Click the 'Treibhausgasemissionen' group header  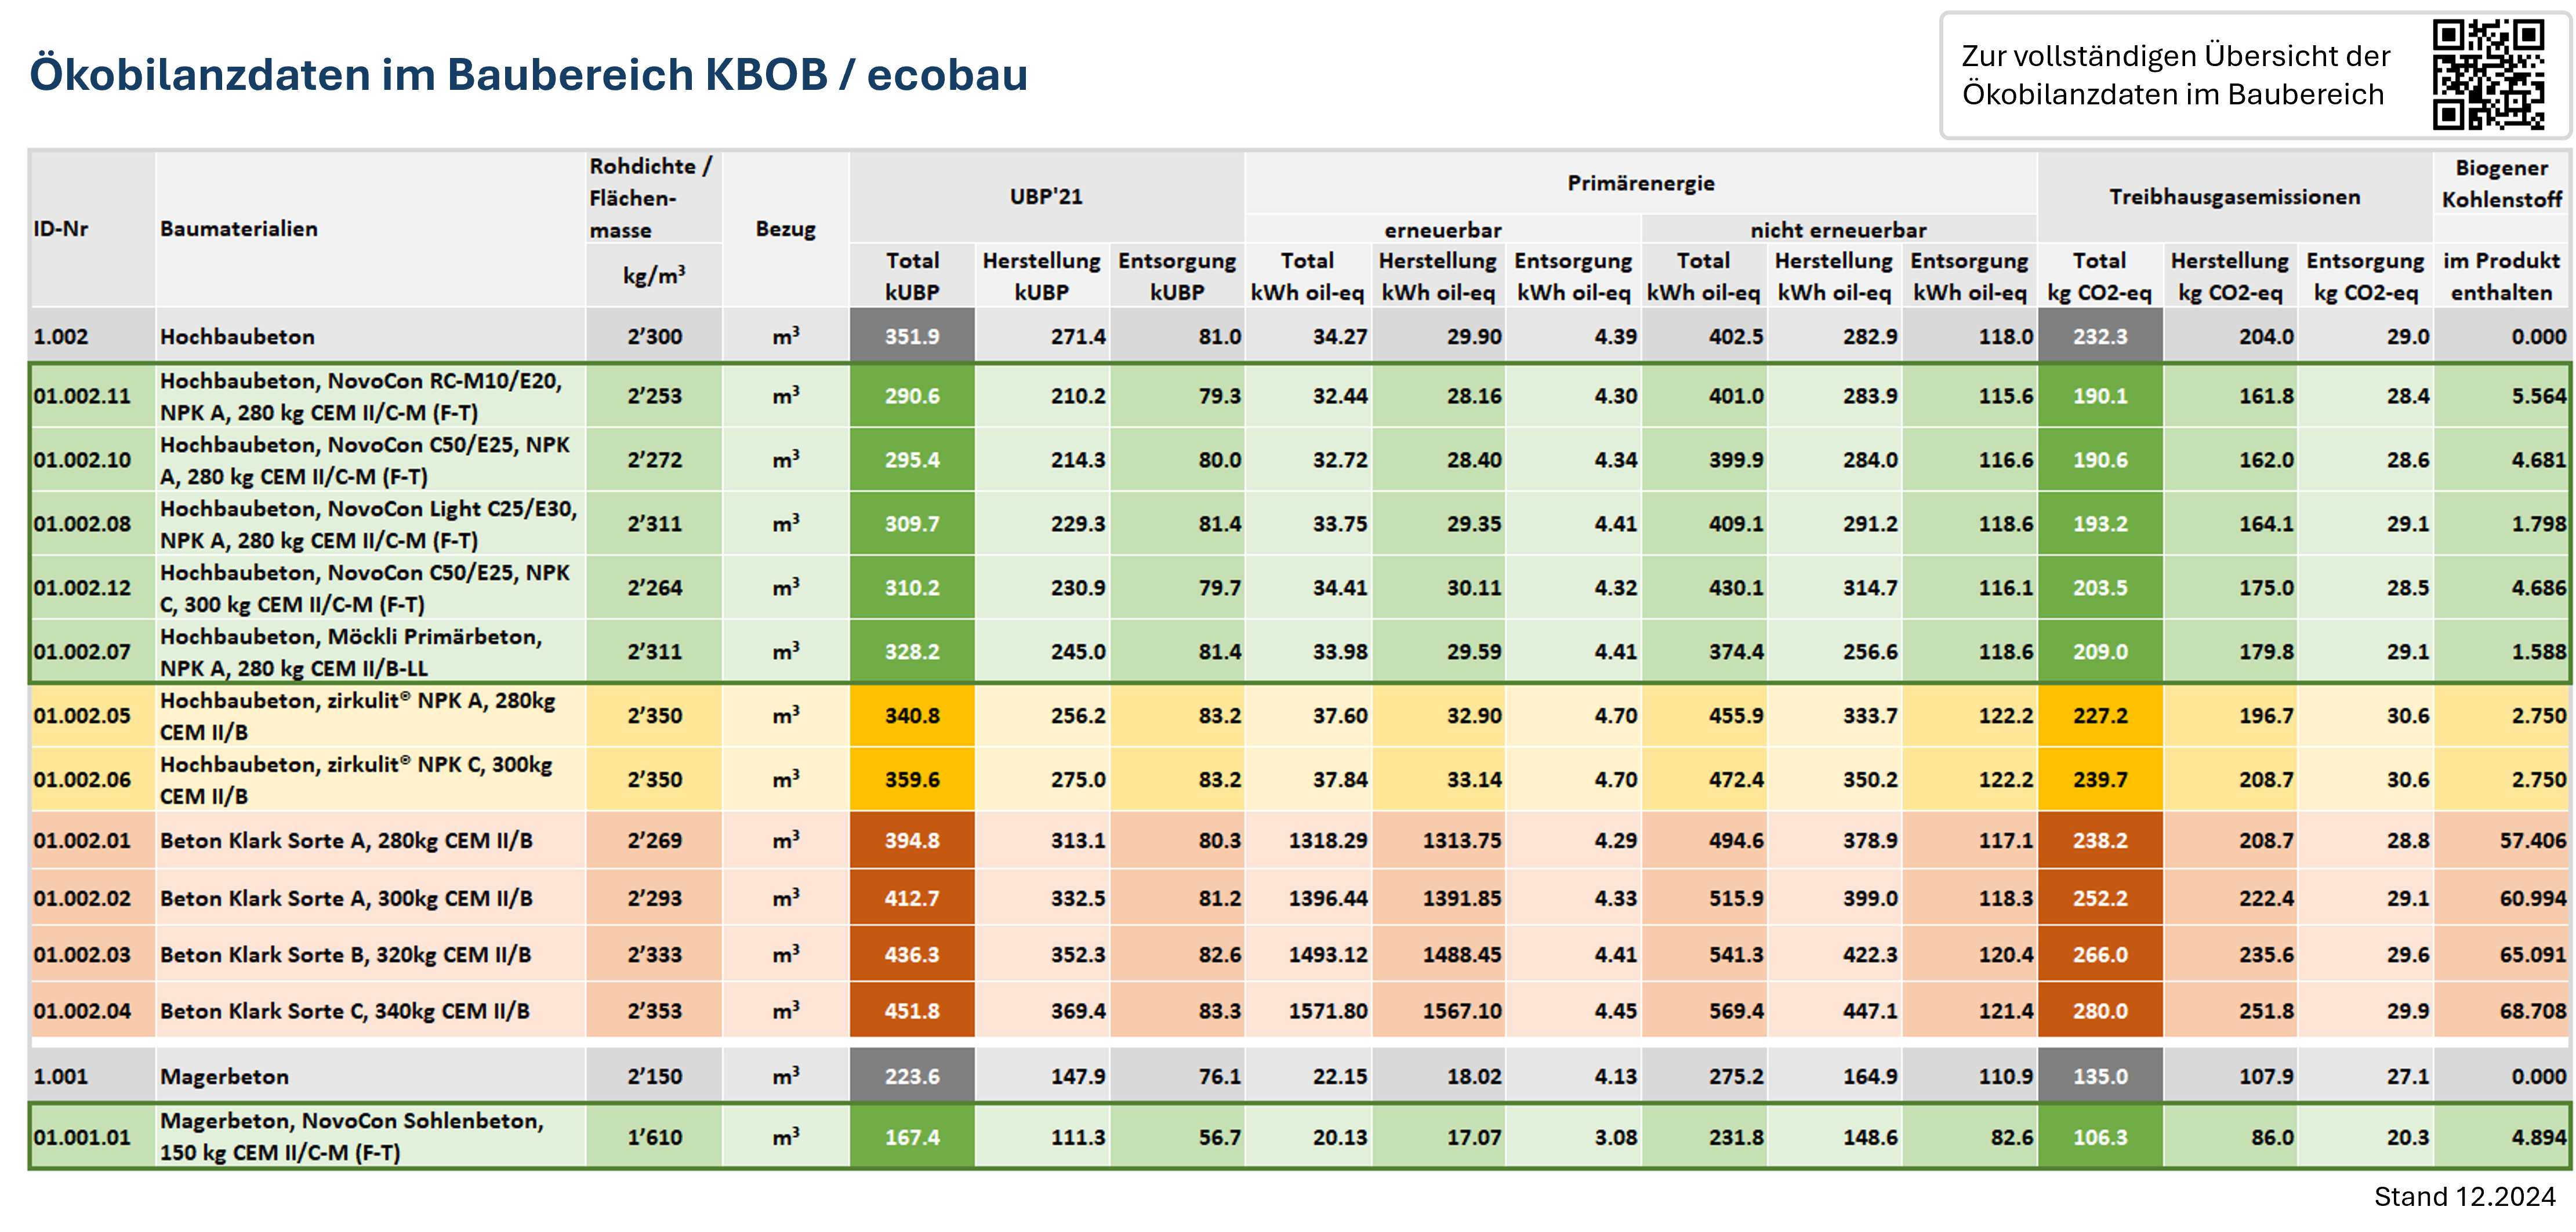[x=2234, y=196]
